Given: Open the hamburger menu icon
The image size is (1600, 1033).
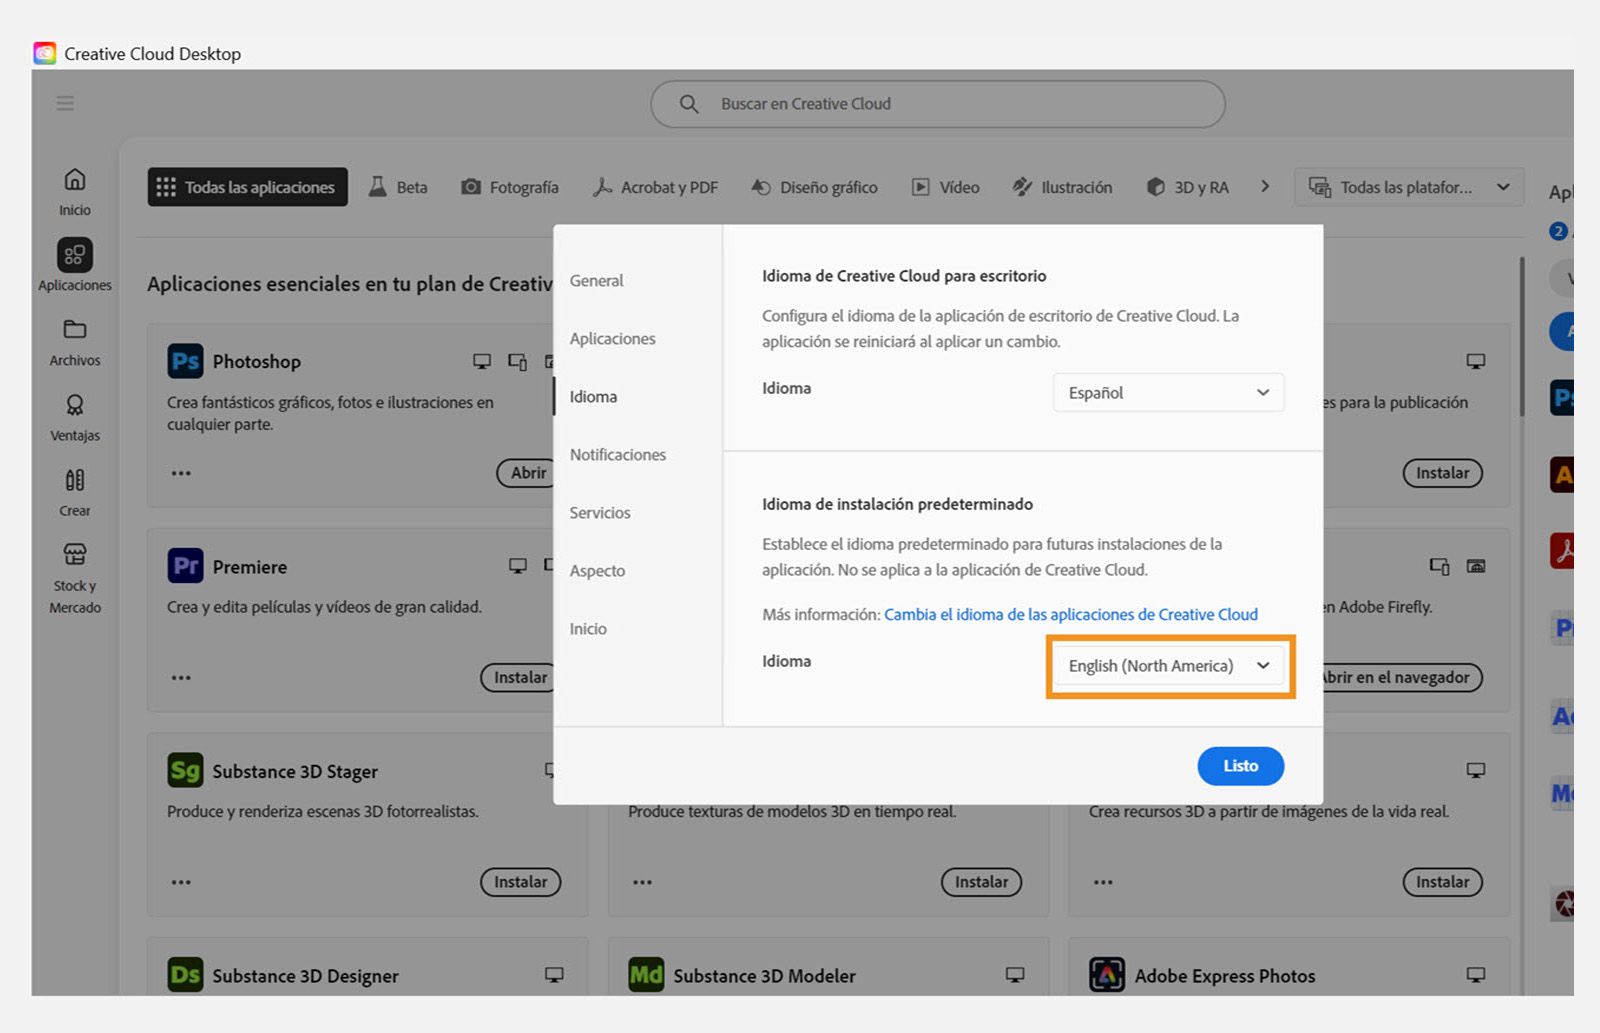Looking at the screenshot, I should click(x=65, y=103).
